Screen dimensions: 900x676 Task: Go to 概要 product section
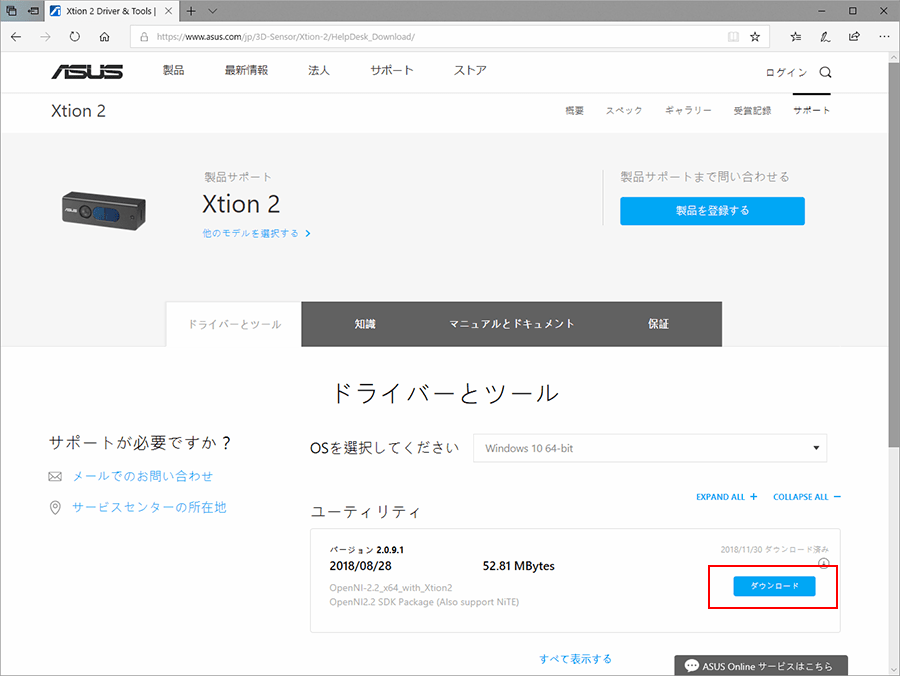(x=575, y=110)
